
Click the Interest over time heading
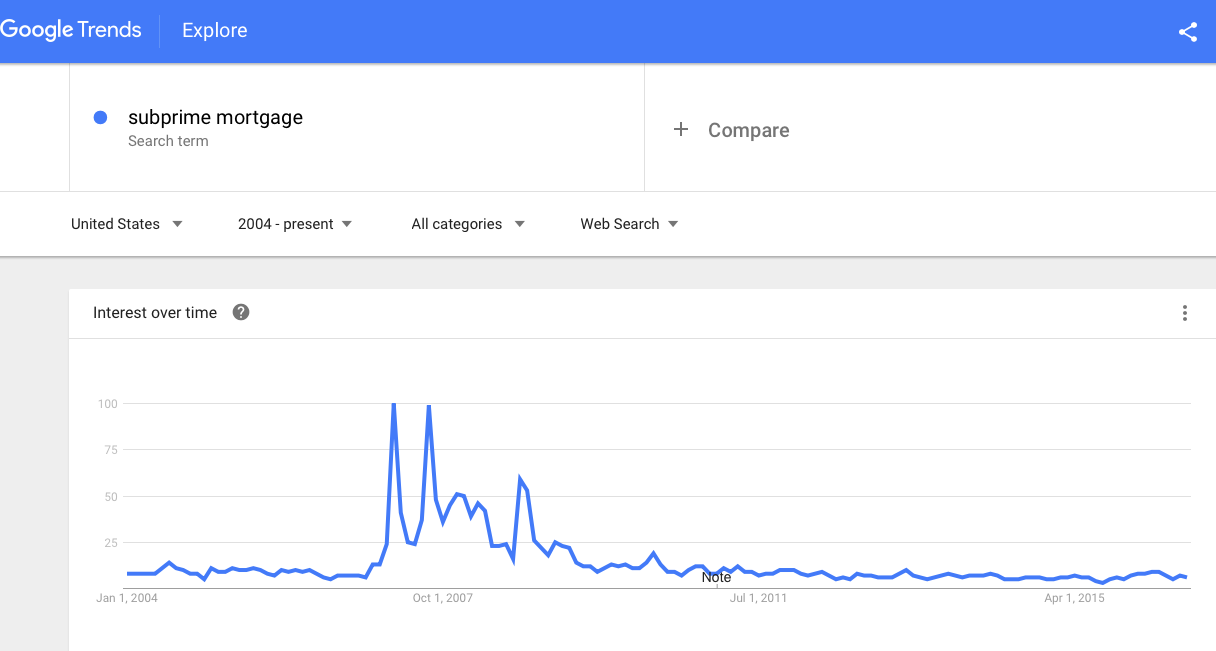click(155, 313)
